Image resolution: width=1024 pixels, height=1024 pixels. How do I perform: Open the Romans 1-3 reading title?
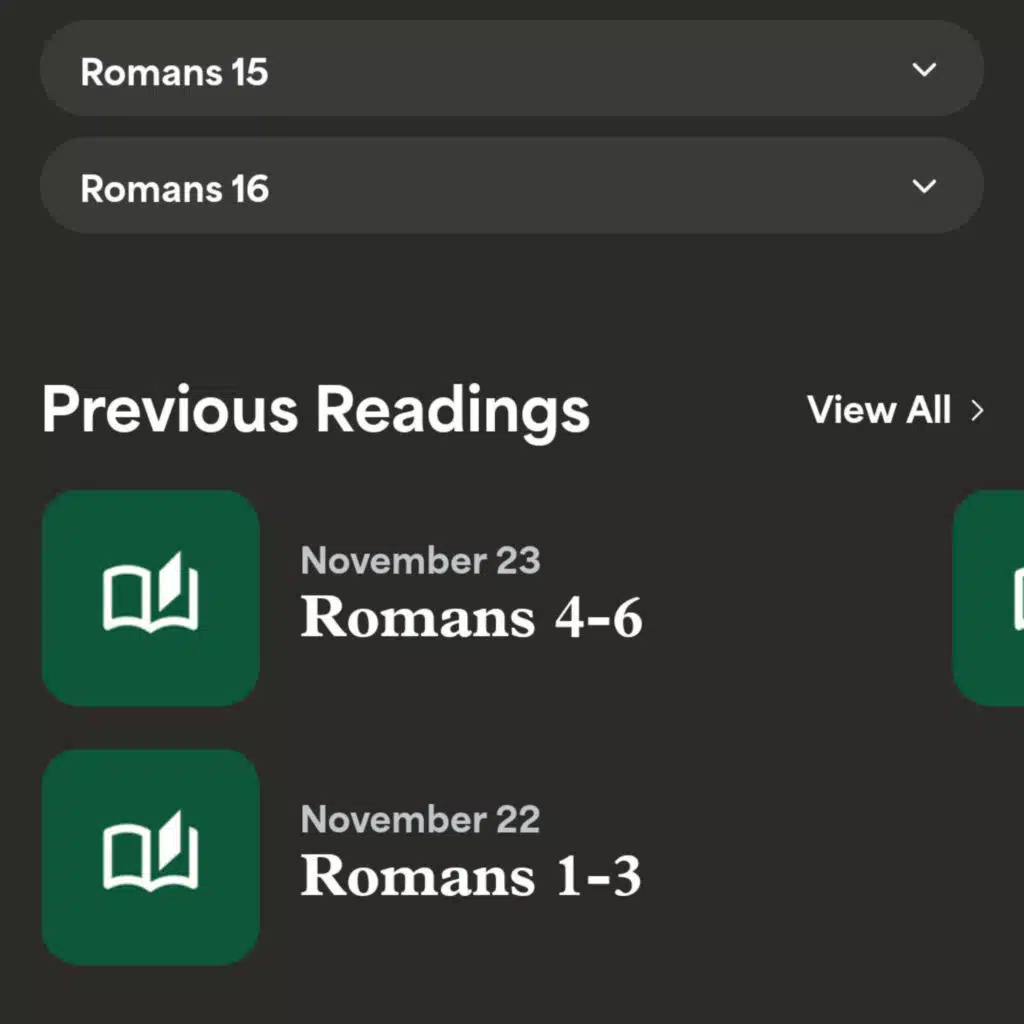[x=470, y=876]
